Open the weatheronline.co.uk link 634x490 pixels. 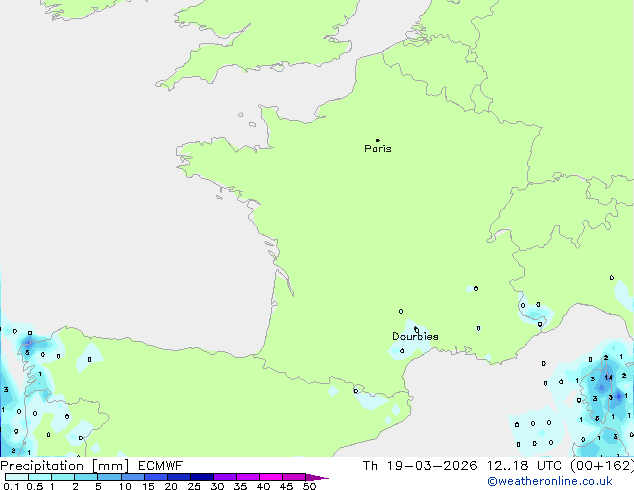(x=550, y=481)
